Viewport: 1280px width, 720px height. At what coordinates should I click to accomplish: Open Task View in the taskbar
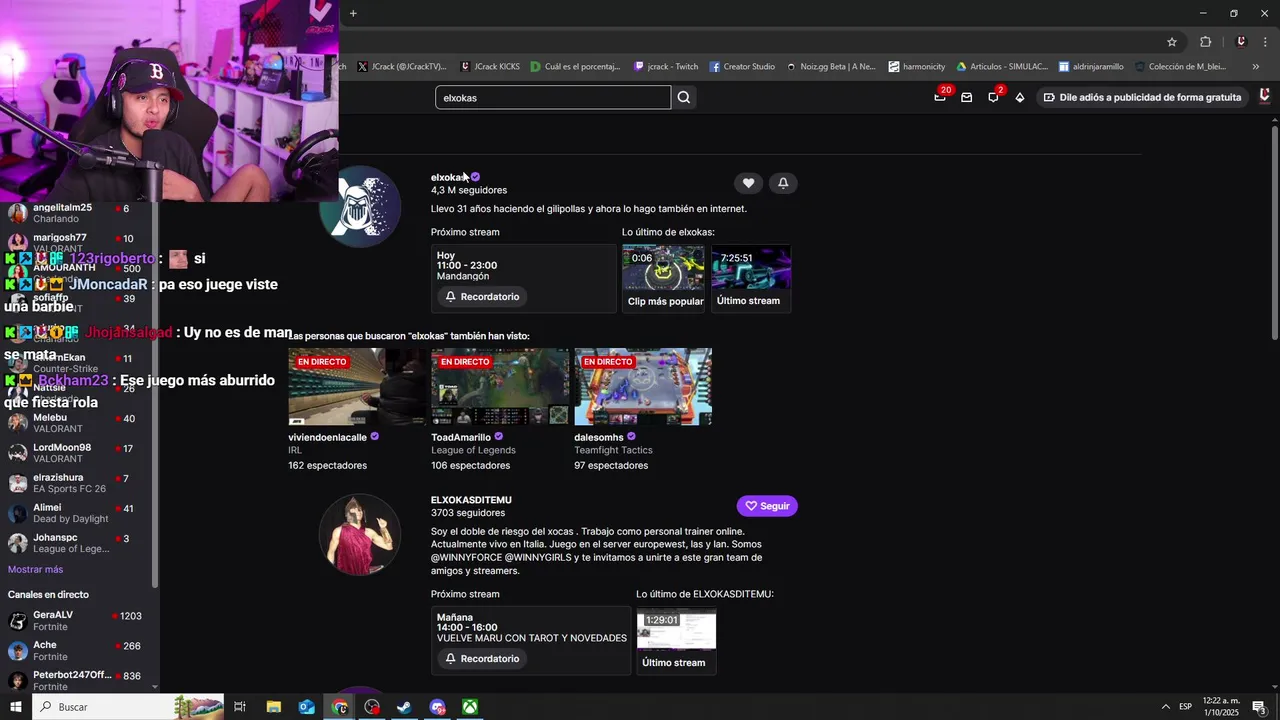tap(240, 707)
